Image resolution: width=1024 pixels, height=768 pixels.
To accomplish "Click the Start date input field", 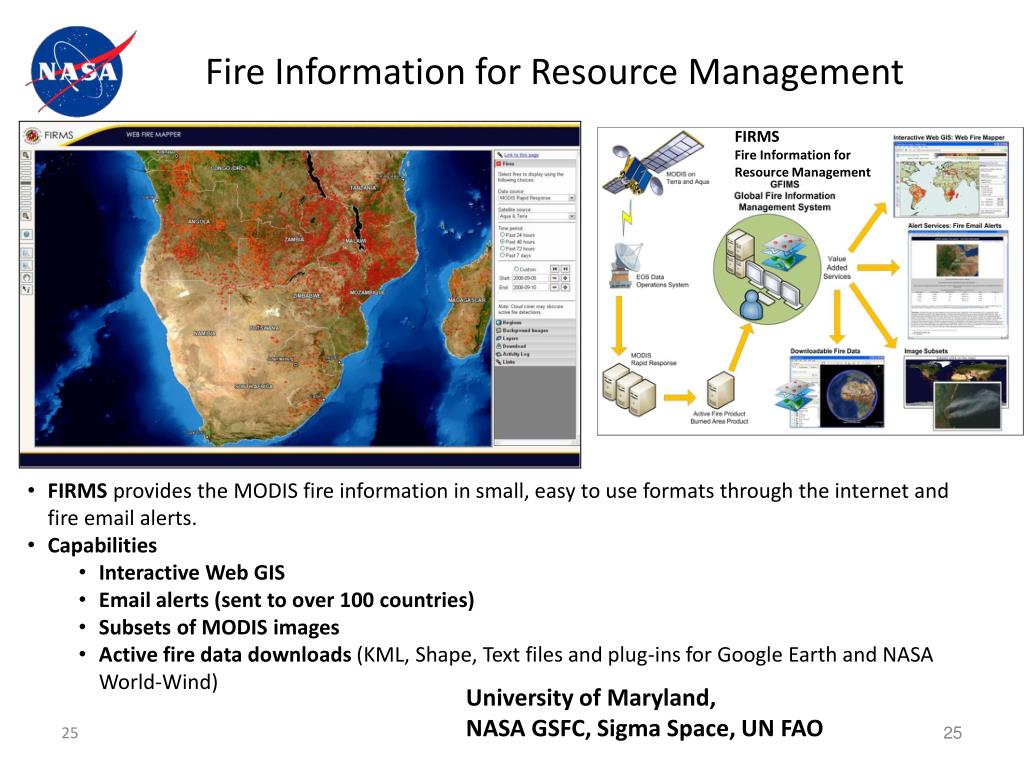I will [x=530, y=278].
